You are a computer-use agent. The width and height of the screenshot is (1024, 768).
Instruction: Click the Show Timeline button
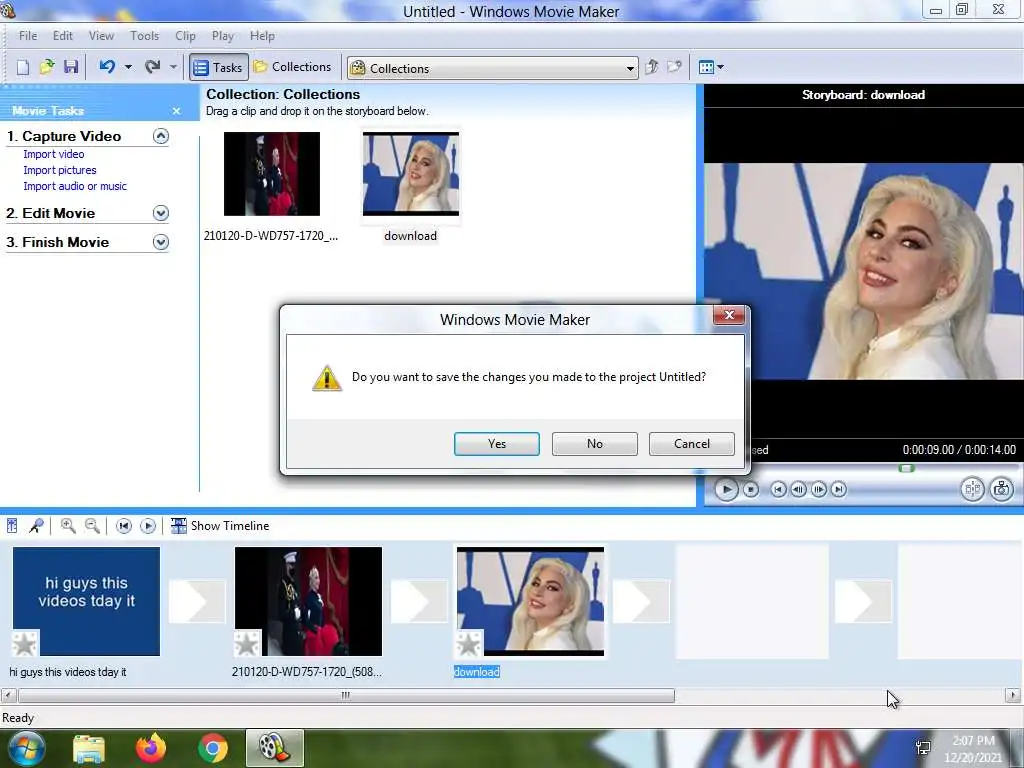point(220,526)
